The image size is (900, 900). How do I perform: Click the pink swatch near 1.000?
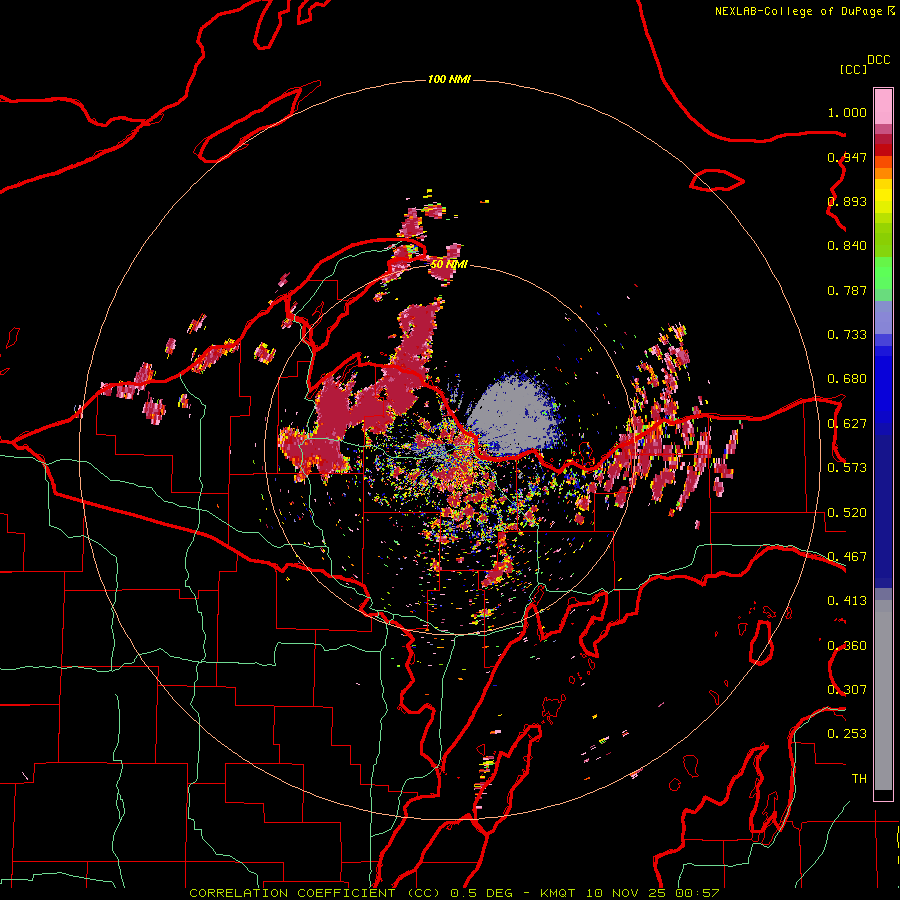[x=883, y=107]
